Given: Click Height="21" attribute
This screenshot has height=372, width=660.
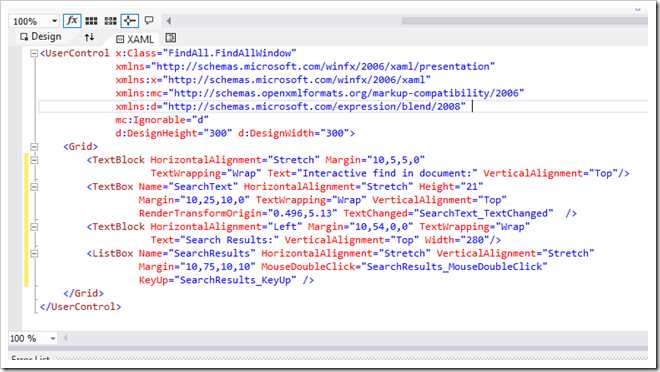Looking at the screenshot, I should pyautogui.click(x=451, y=187).
